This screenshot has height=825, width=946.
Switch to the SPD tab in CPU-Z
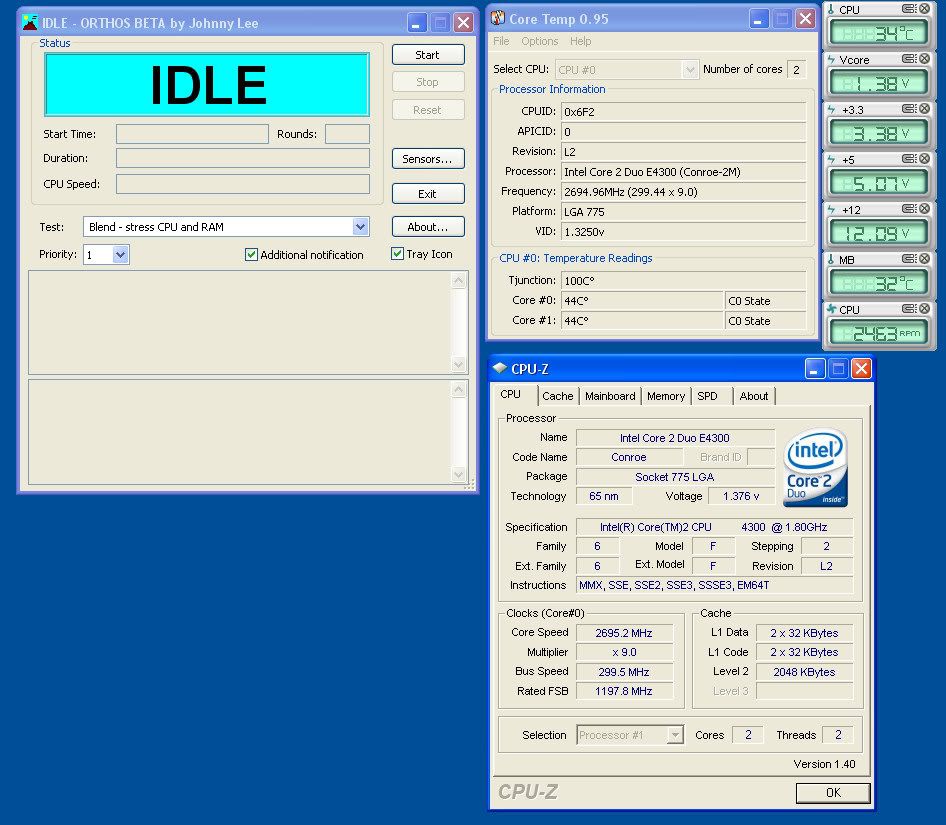(x=707, y=396)
